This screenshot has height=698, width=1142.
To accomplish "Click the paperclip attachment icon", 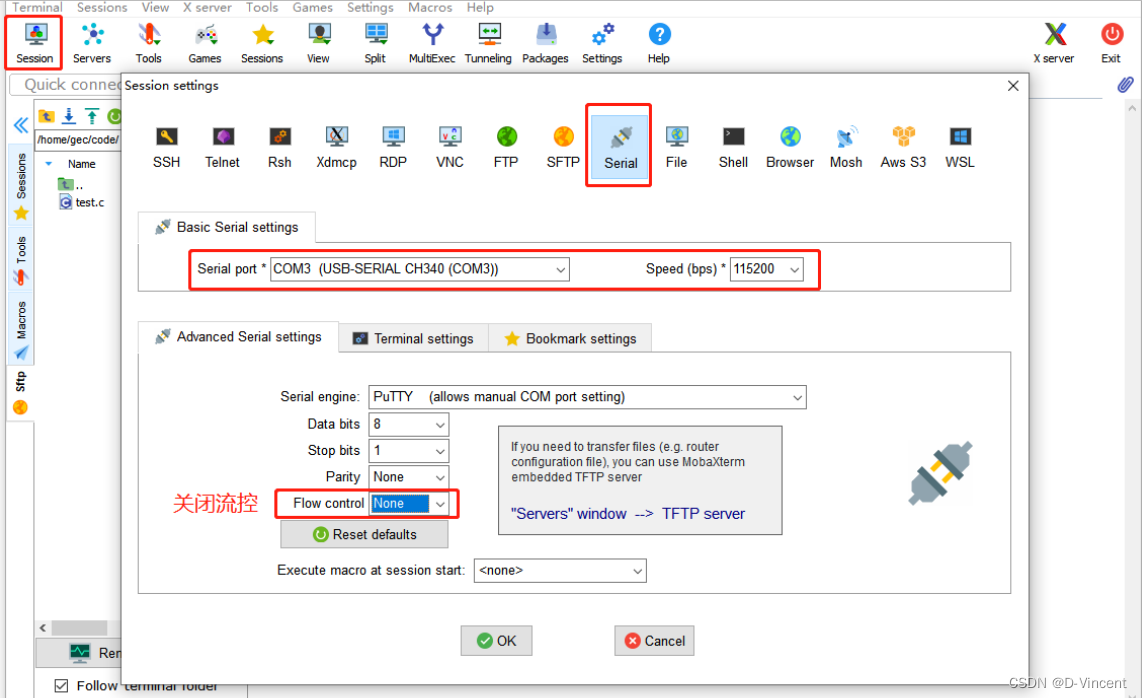I will tap(1125, 85).
